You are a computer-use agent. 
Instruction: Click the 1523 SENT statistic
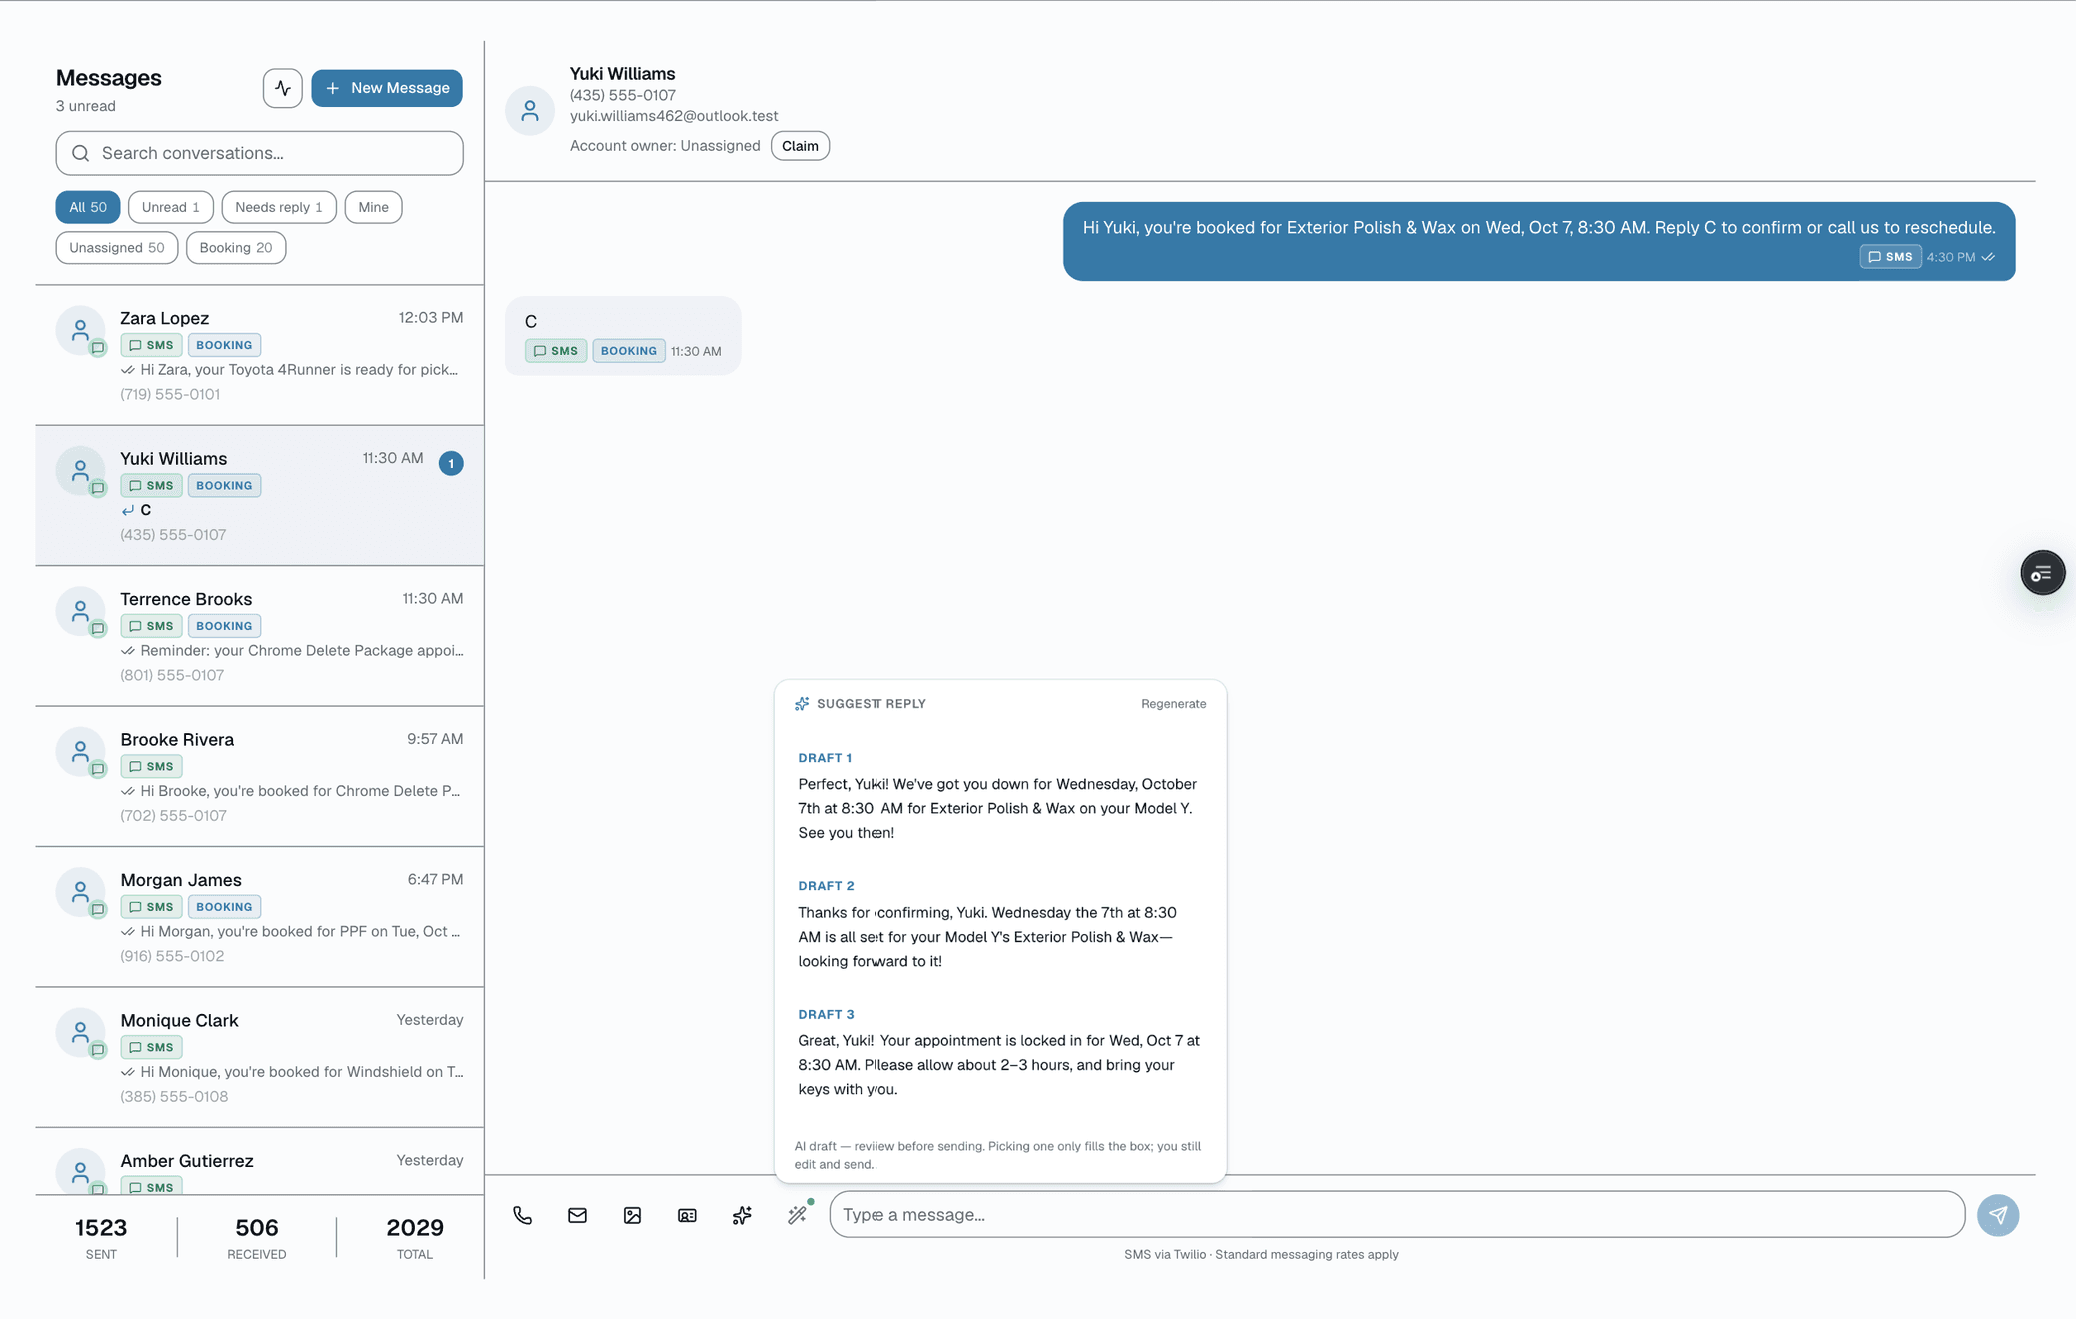tap(101, 1237)
